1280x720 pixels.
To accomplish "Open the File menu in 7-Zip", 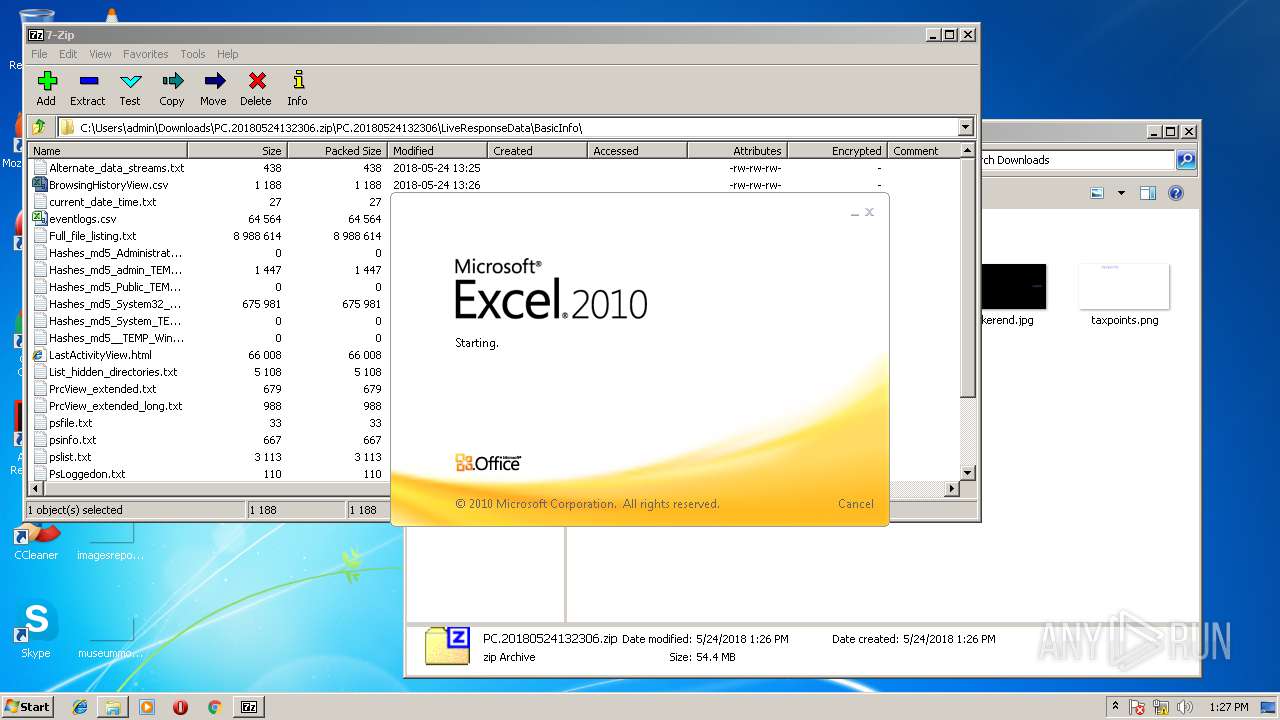I will pos(39,54).
